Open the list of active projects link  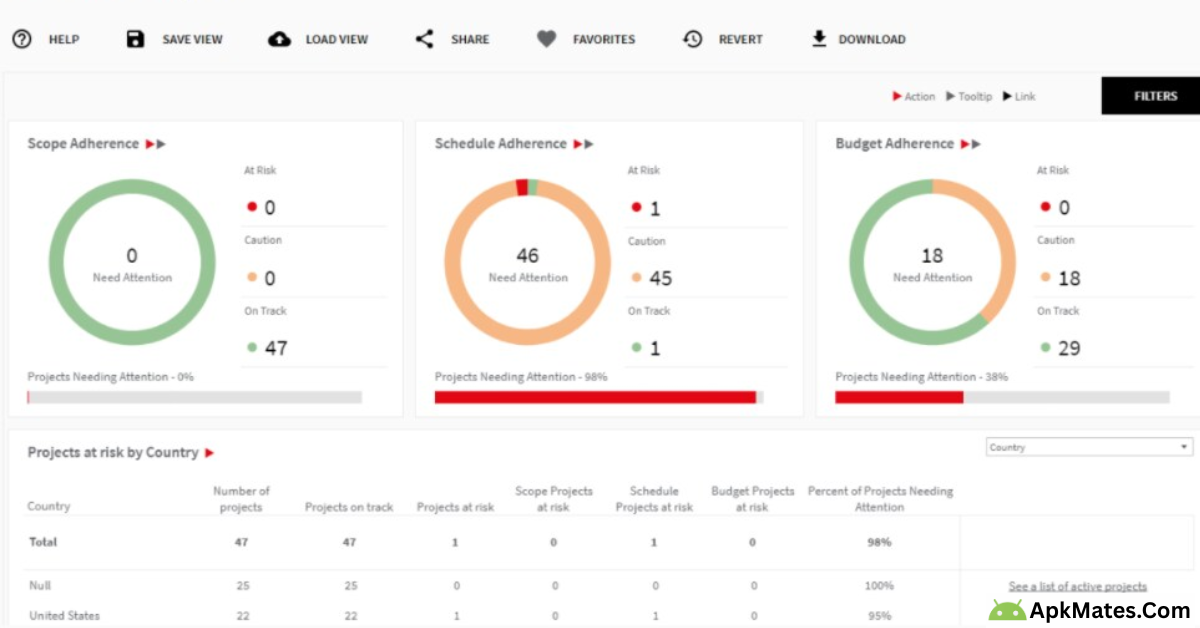click(x=1077, y=587)
